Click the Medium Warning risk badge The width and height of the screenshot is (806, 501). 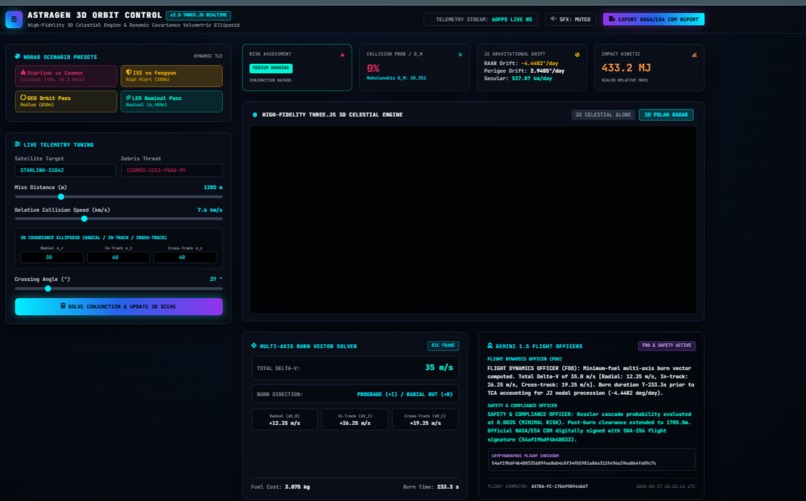[x=271, y=68]
